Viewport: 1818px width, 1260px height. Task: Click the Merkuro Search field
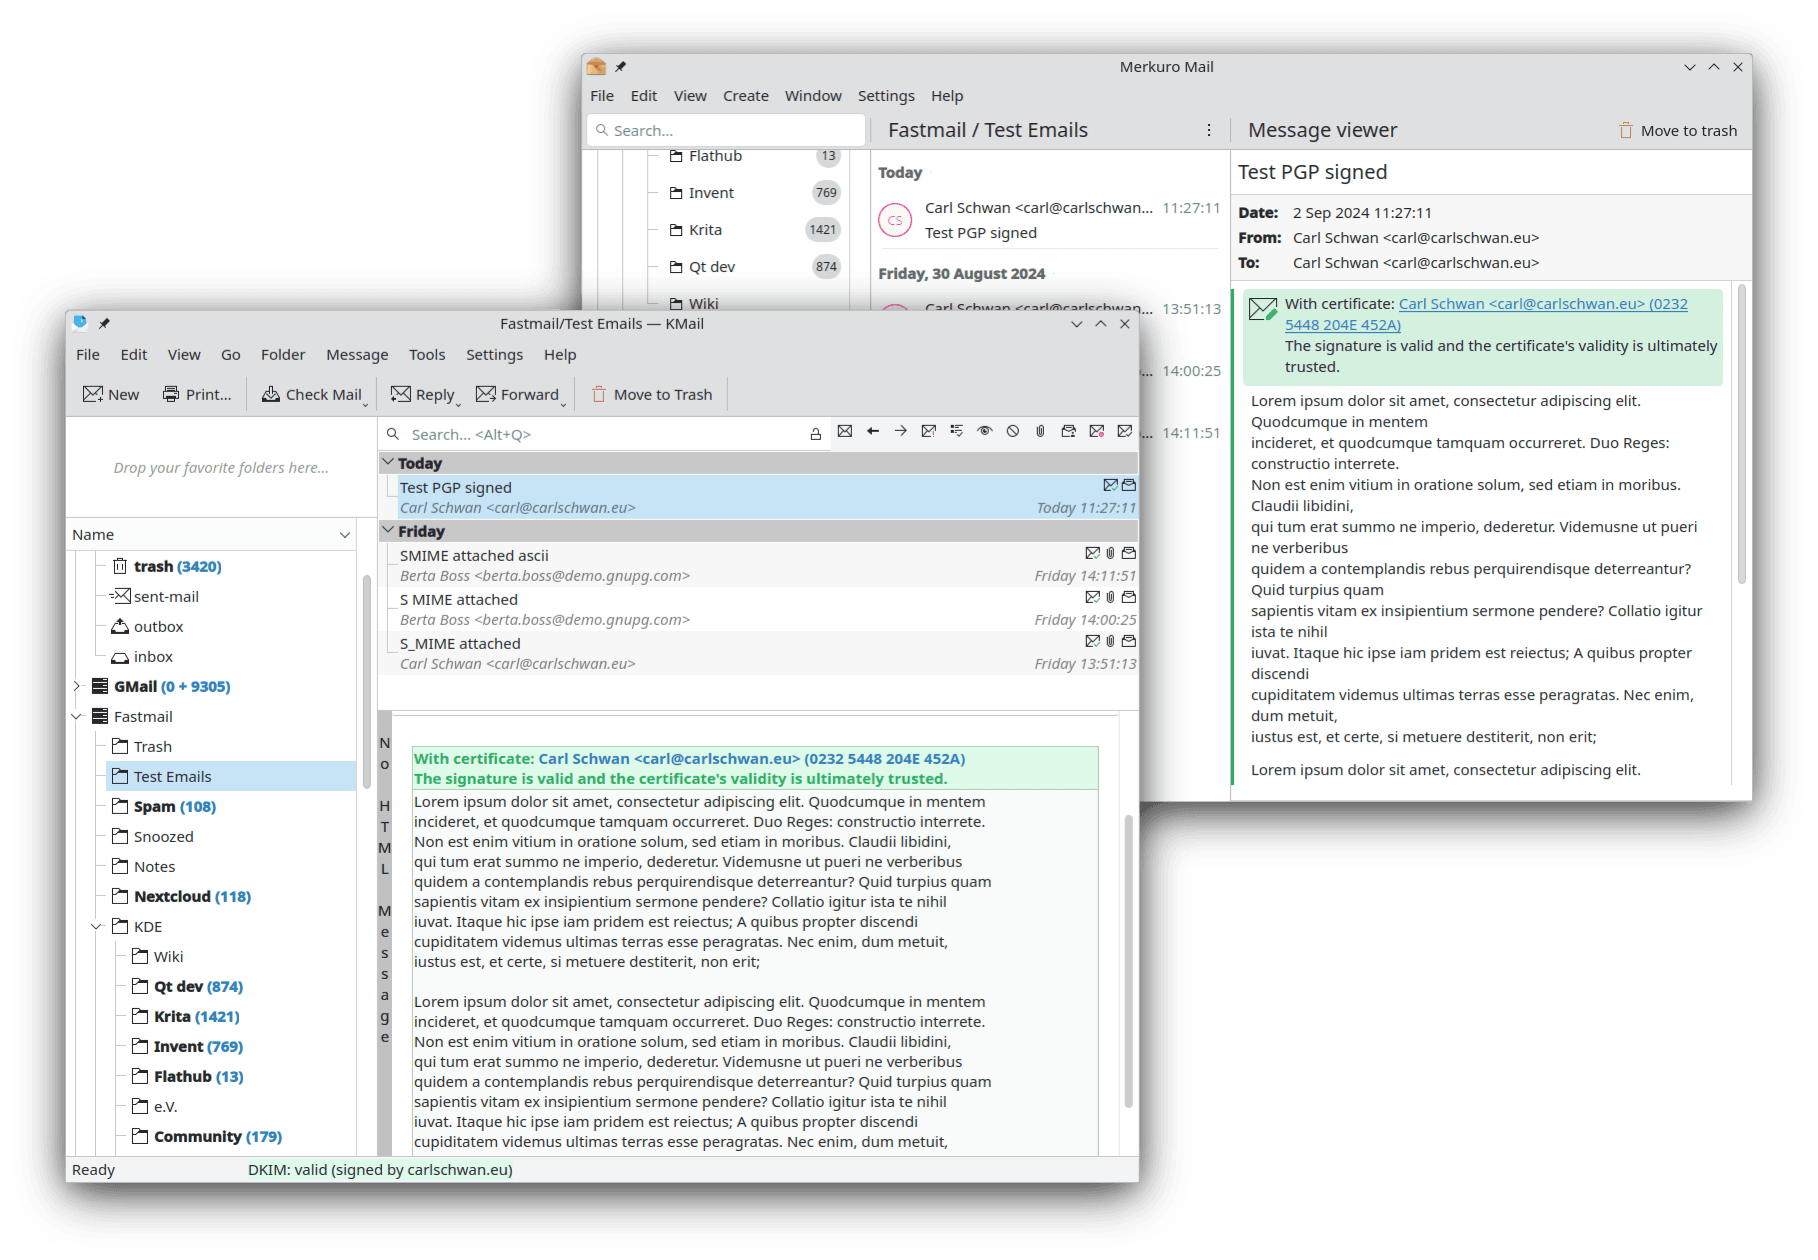pos(726,130)
